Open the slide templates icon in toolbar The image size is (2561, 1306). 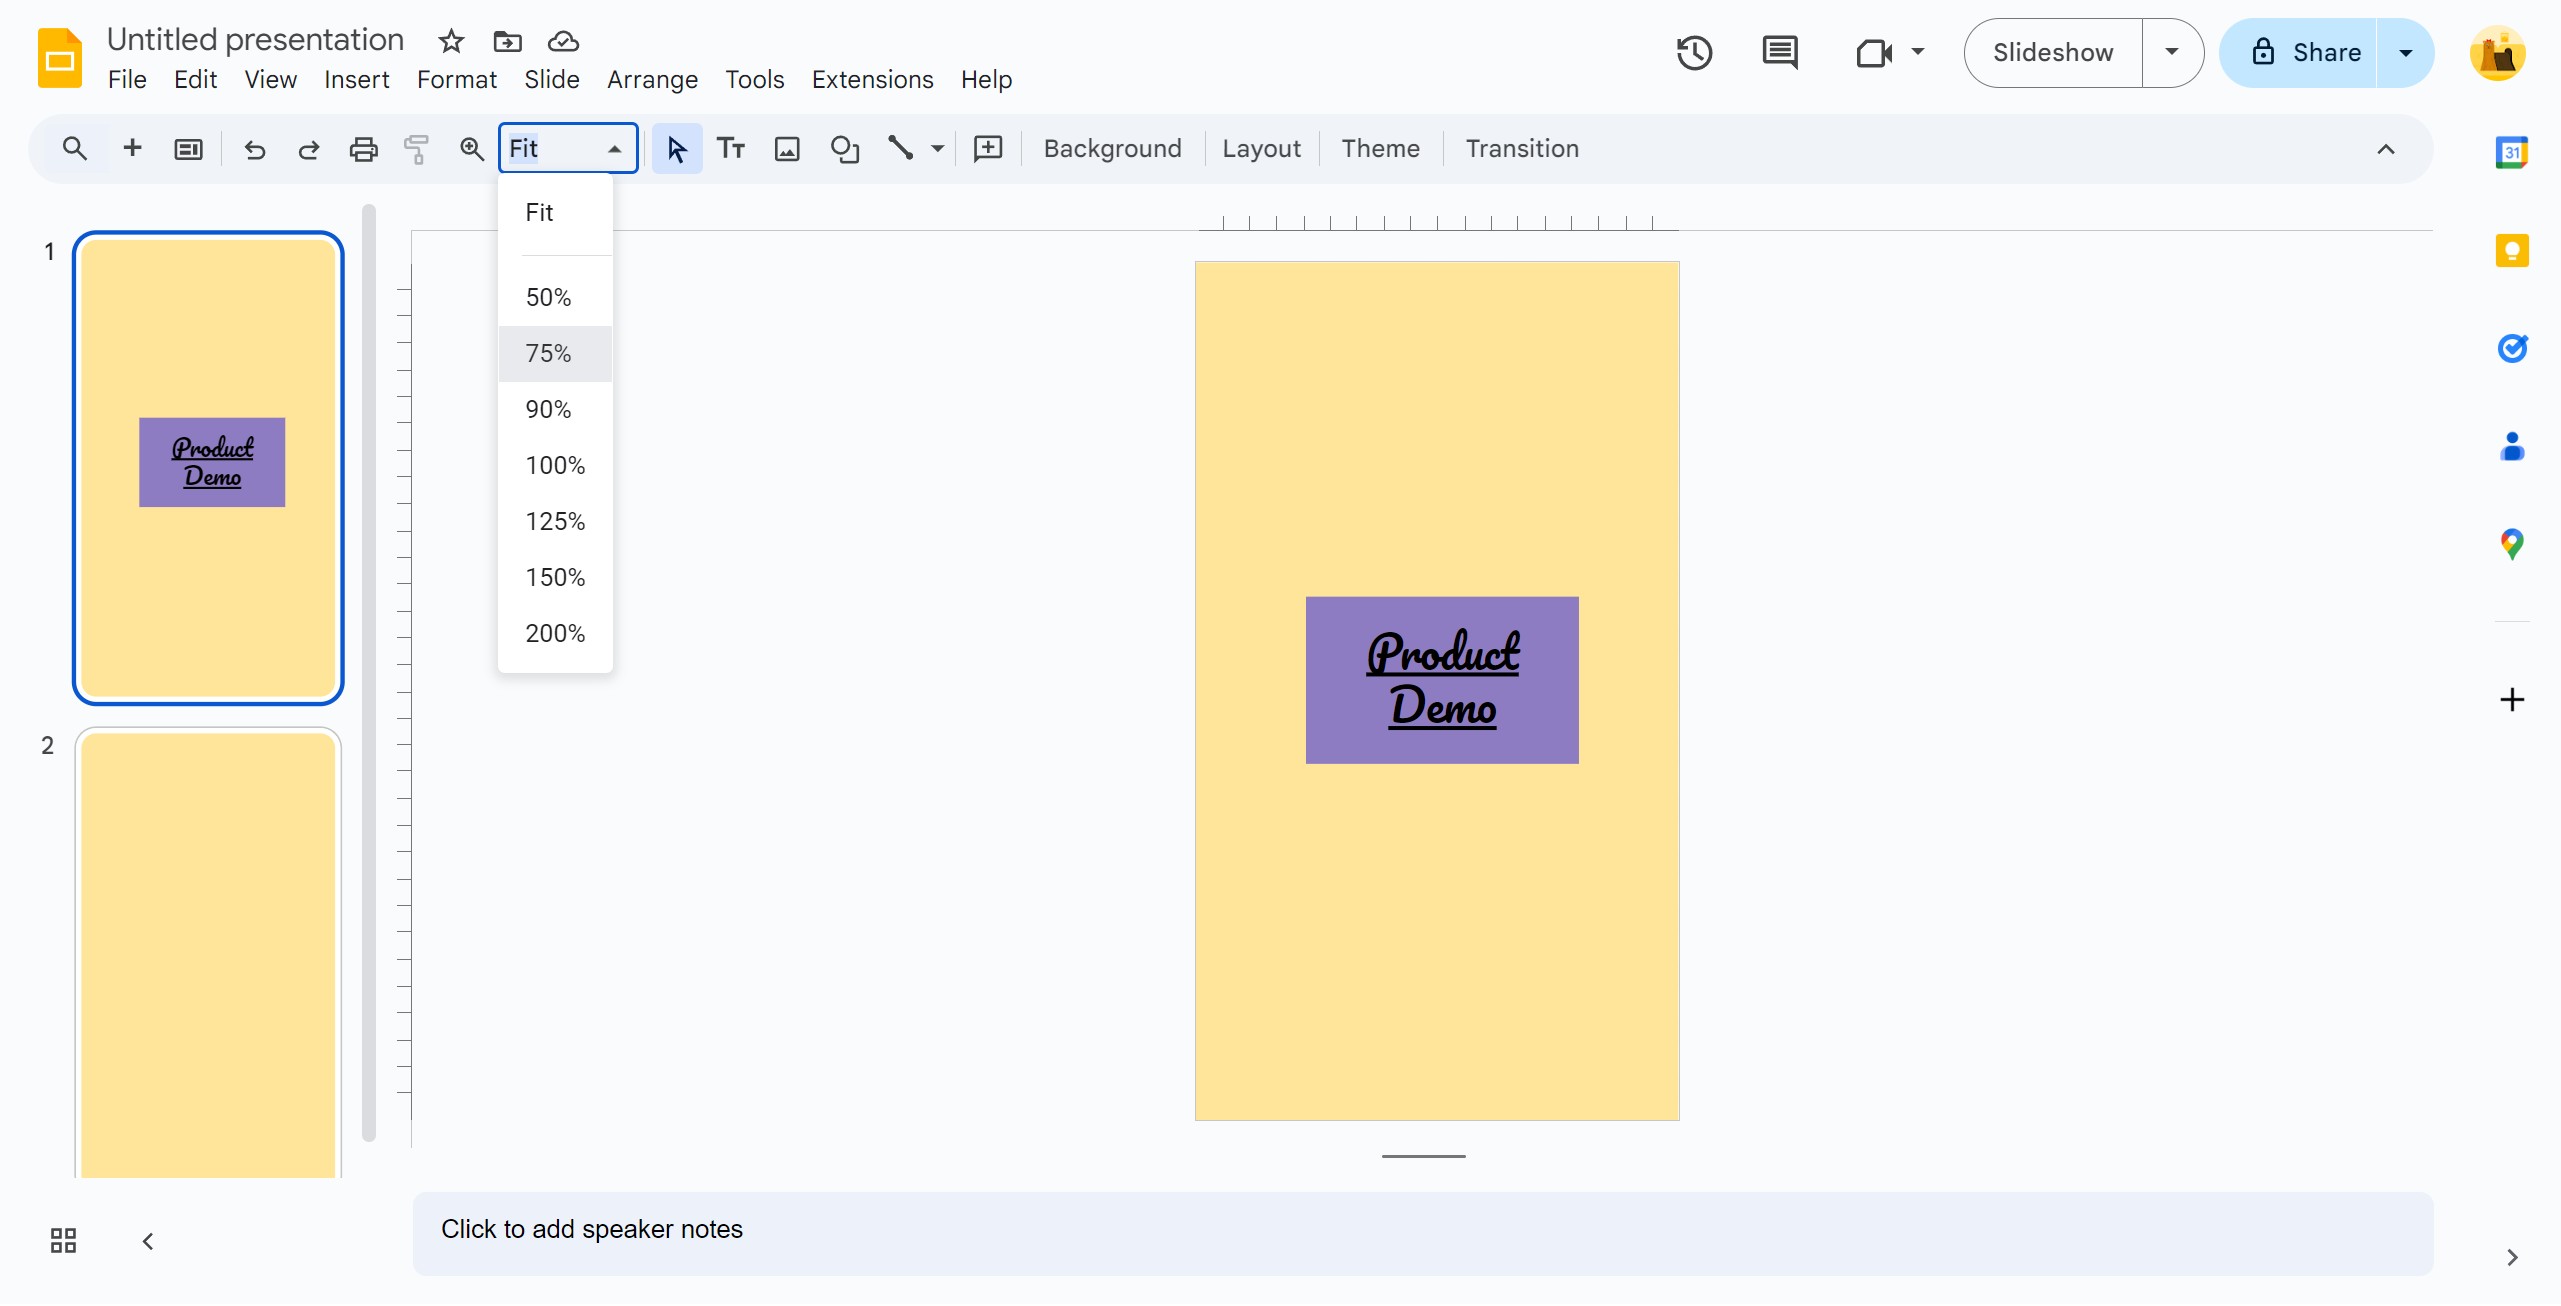188,149
